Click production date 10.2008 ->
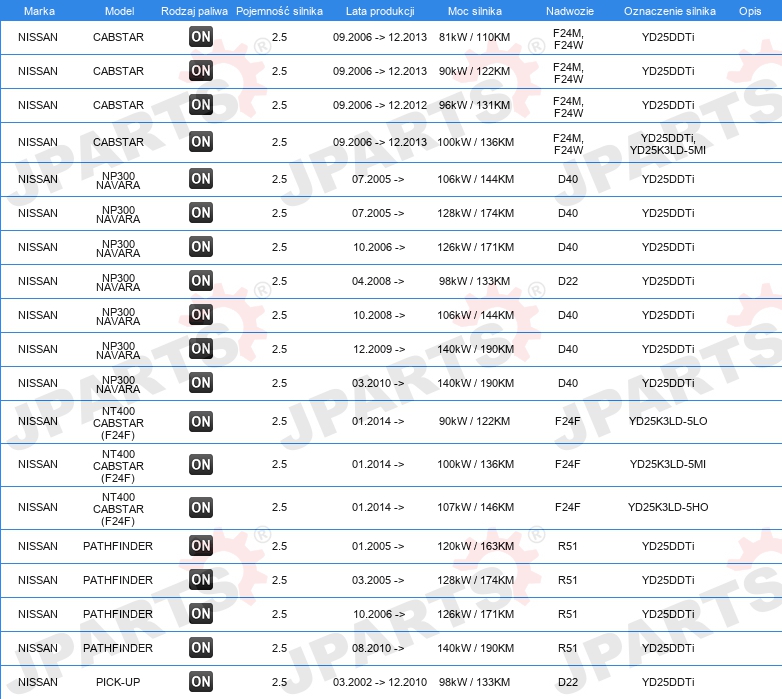Image resolution: width=782 pixels, height=699 pixels. coord(379,315)
